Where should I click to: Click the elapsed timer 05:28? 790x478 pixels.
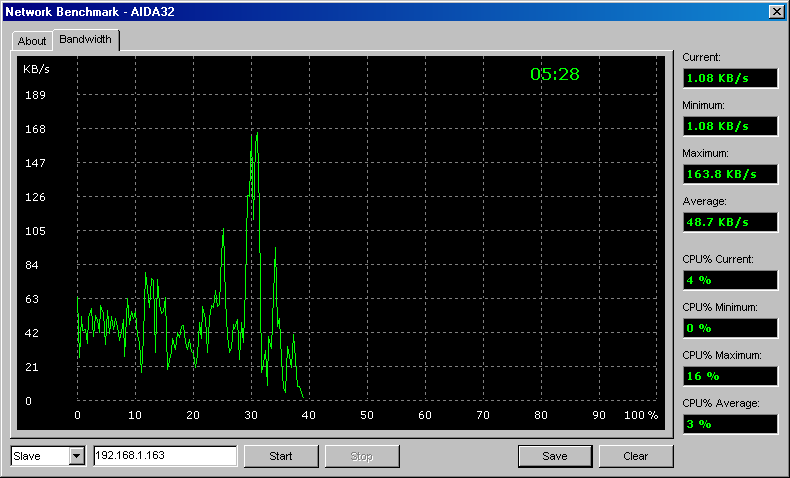(555, 75)
